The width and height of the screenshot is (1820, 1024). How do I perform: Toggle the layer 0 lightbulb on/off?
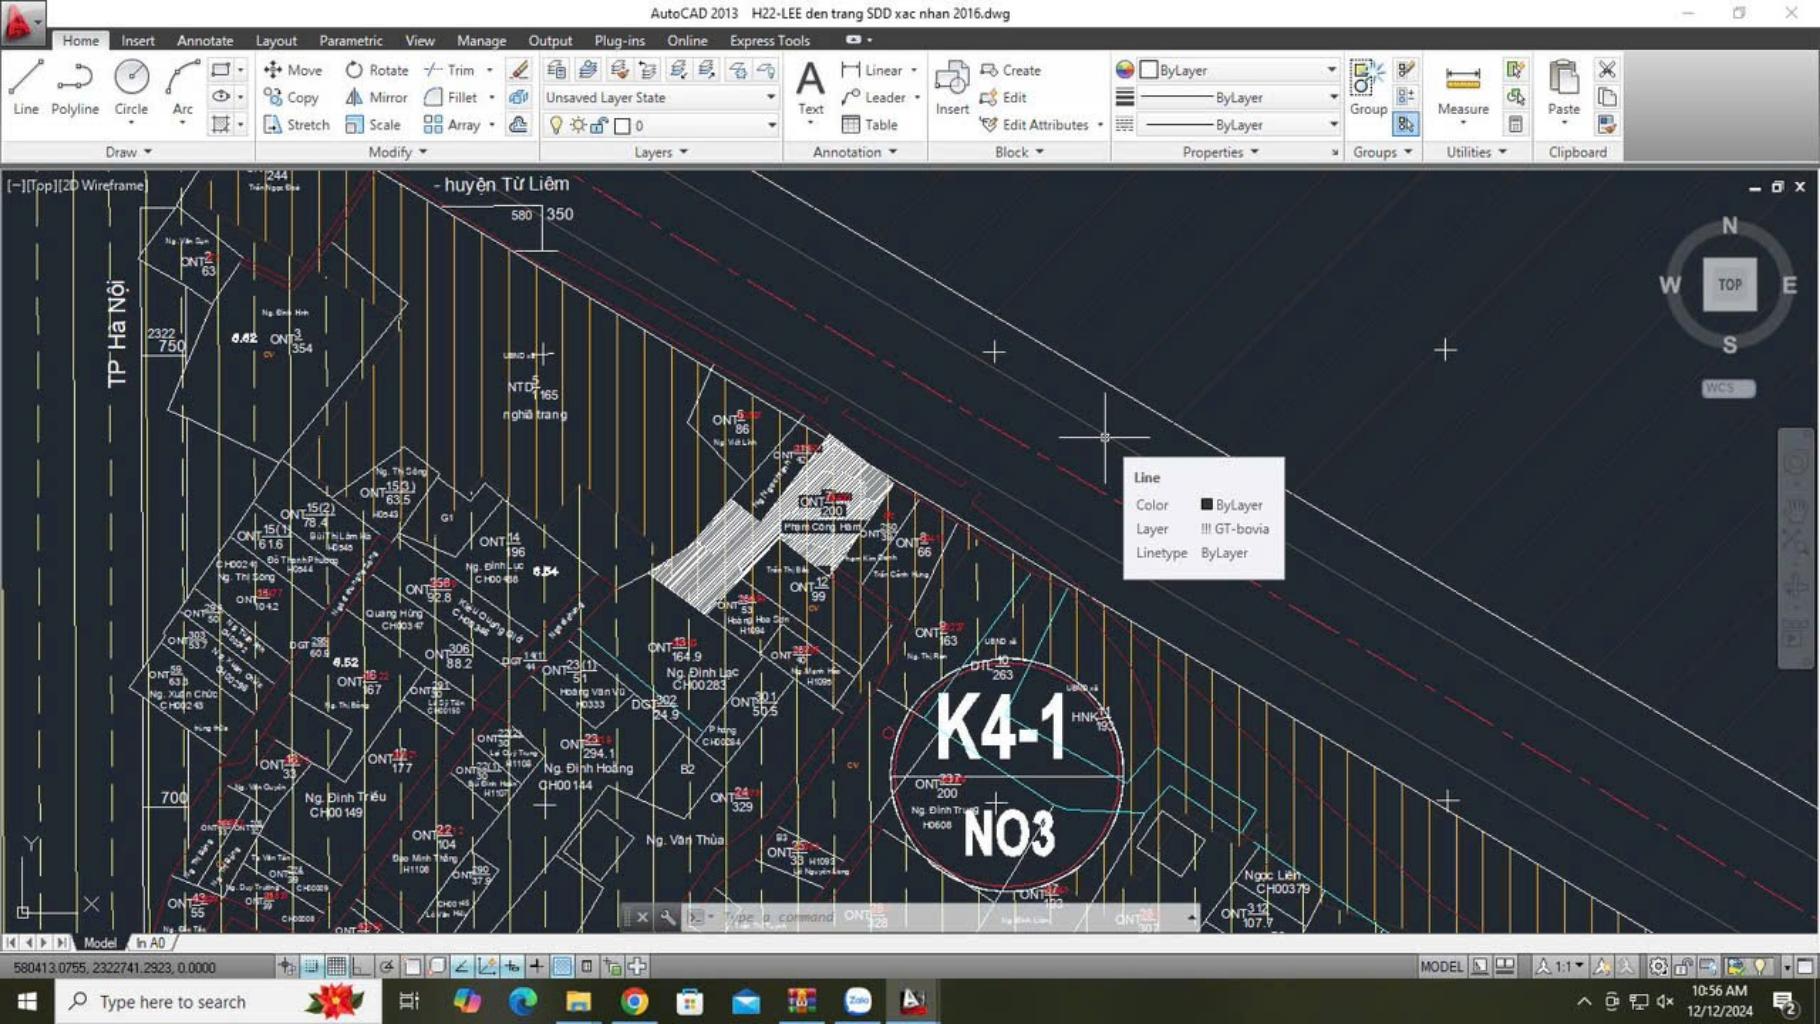[556, 125]
